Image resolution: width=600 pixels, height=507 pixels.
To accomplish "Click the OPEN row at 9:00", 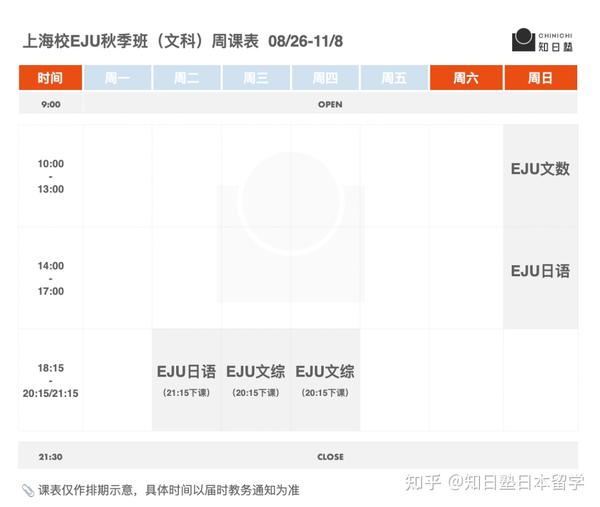I will coord(330,104).
